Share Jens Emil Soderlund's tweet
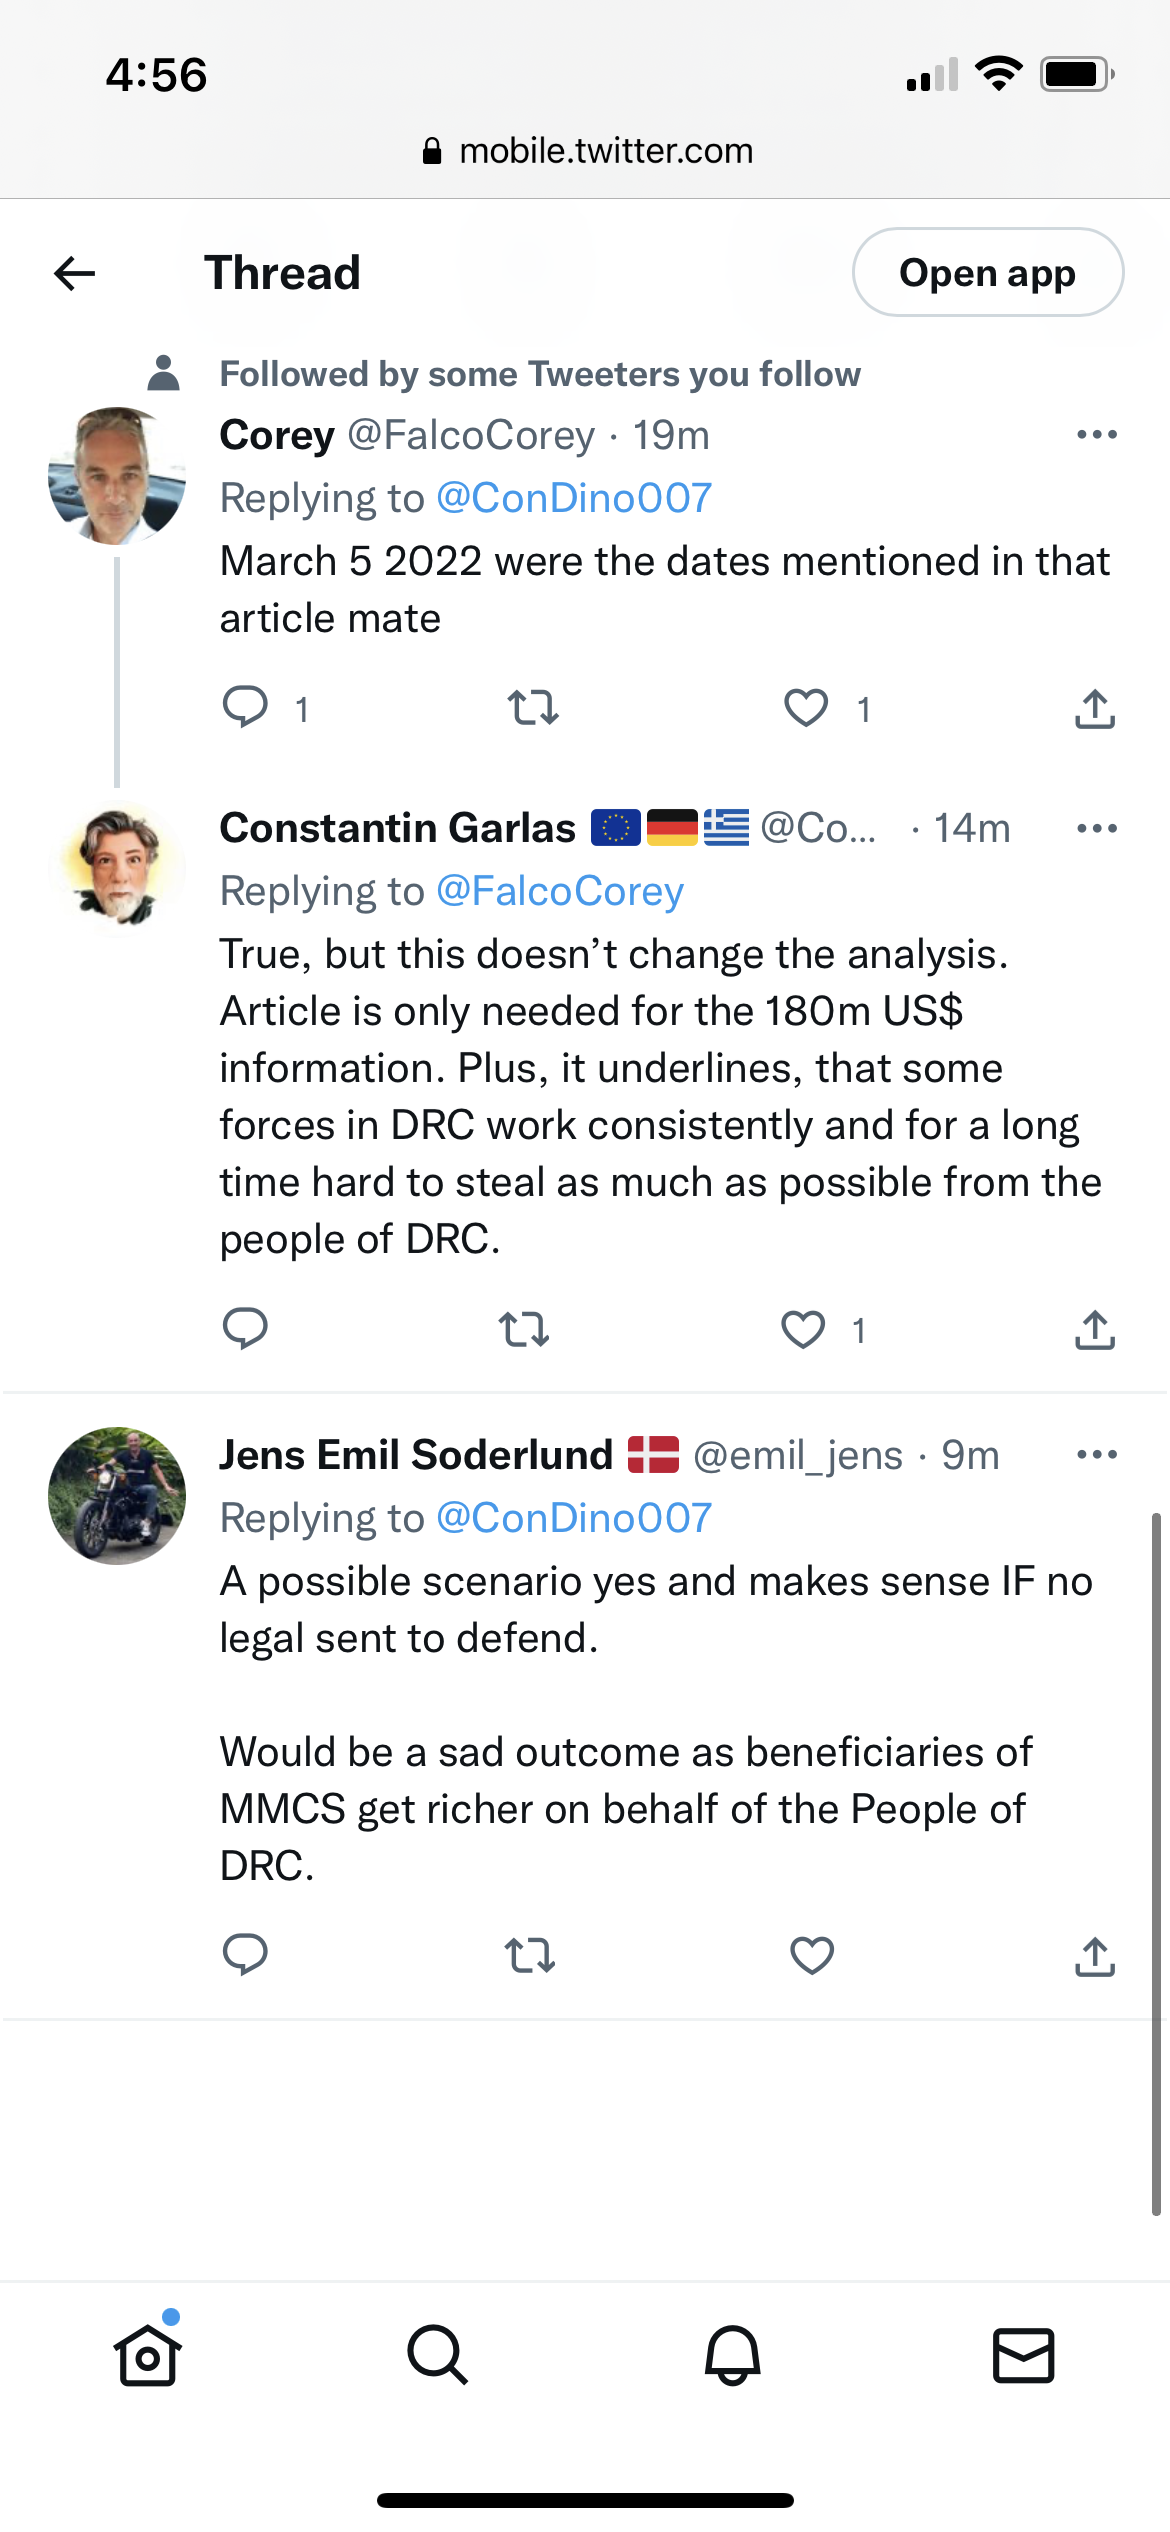 pos(1095,1956)
